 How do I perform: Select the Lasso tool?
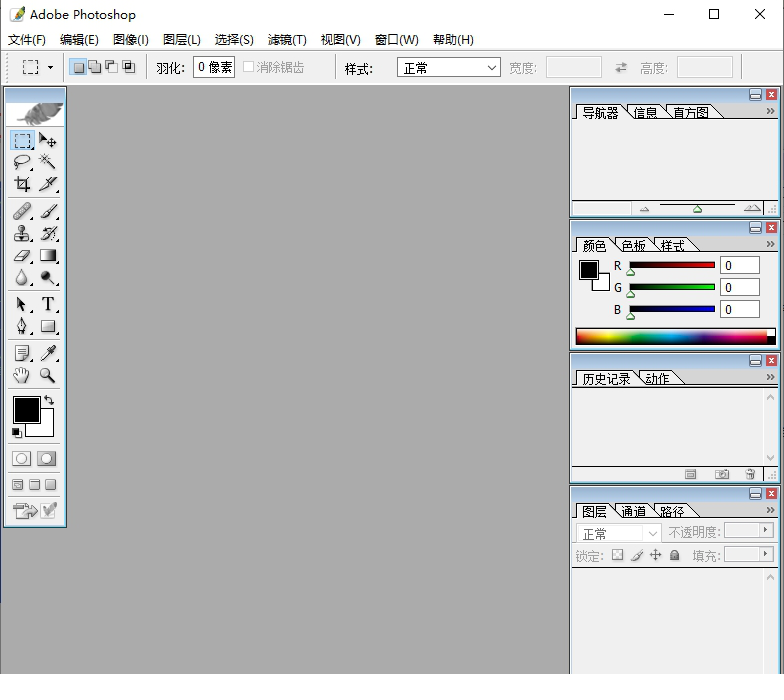tap(22, 162)
